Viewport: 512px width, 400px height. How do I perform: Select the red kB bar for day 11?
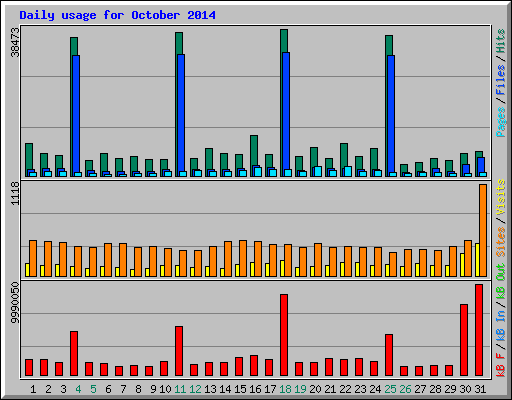coord(179,351)
